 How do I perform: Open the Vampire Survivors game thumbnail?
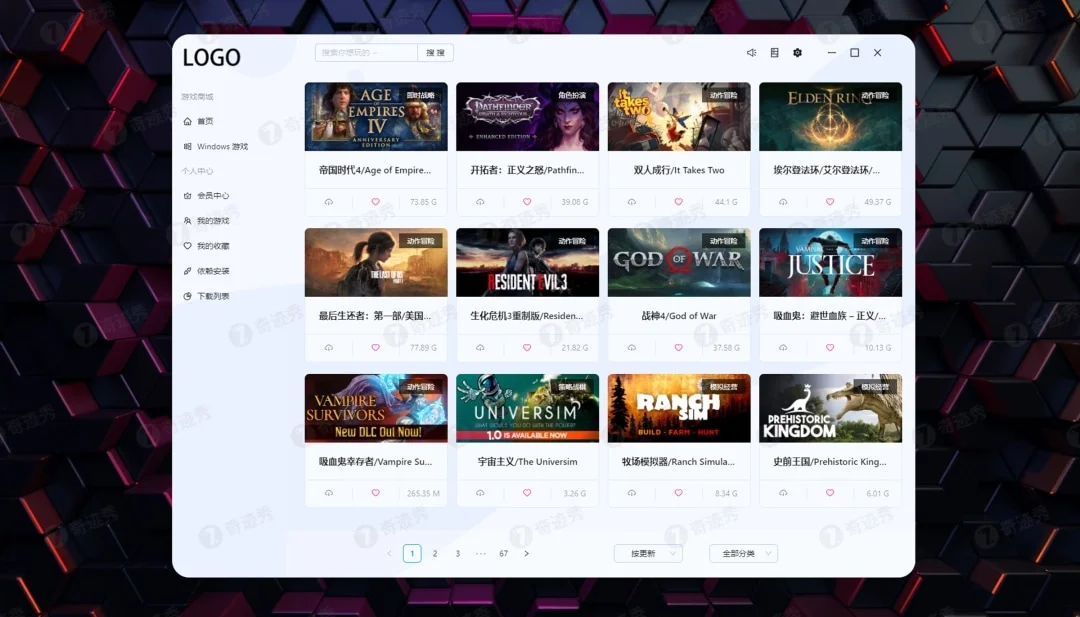375,407
